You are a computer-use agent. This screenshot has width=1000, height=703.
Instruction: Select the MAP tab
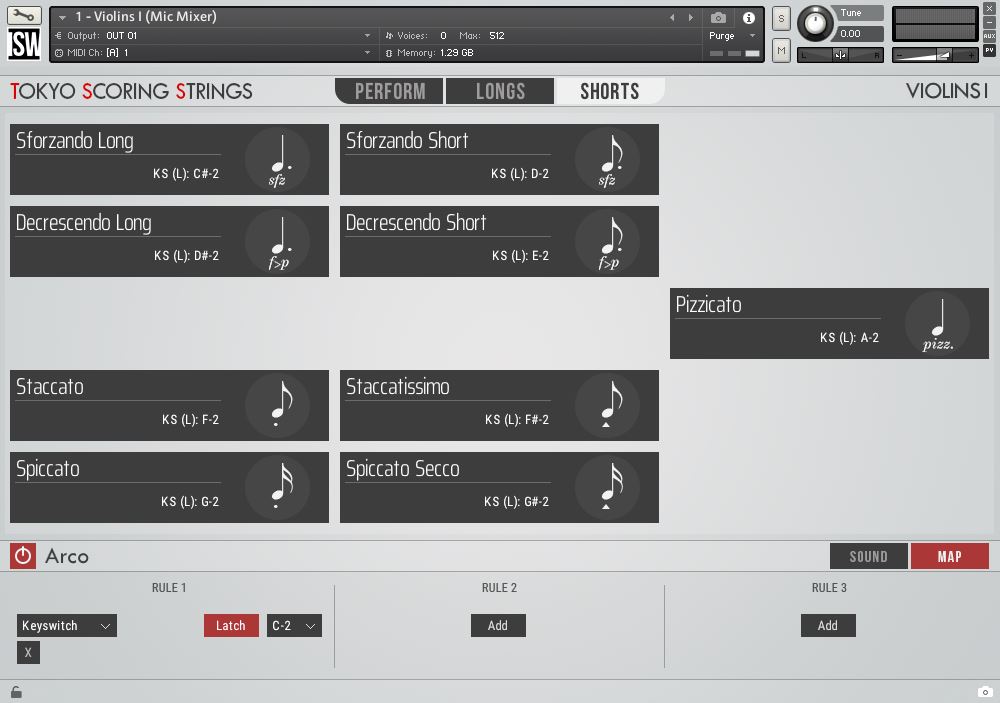coord(950,556)
